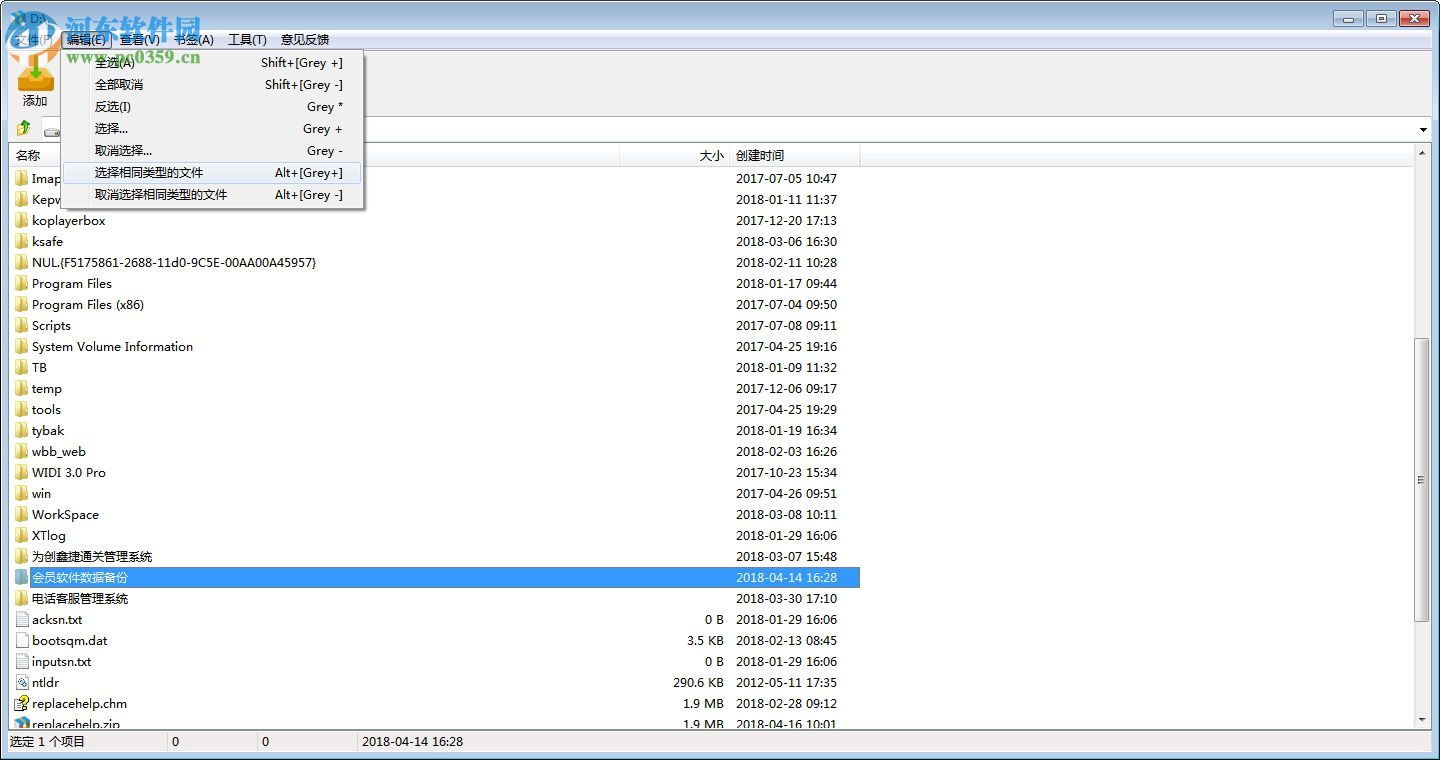Click the XTlog folder icon

[22, 535]
